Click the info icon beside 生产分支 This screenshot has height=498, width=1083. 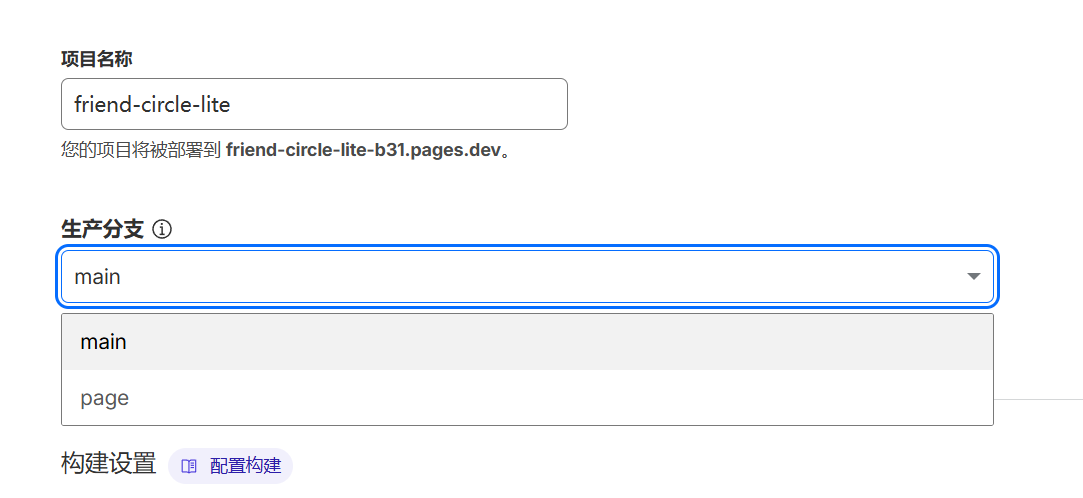(162, 230)
